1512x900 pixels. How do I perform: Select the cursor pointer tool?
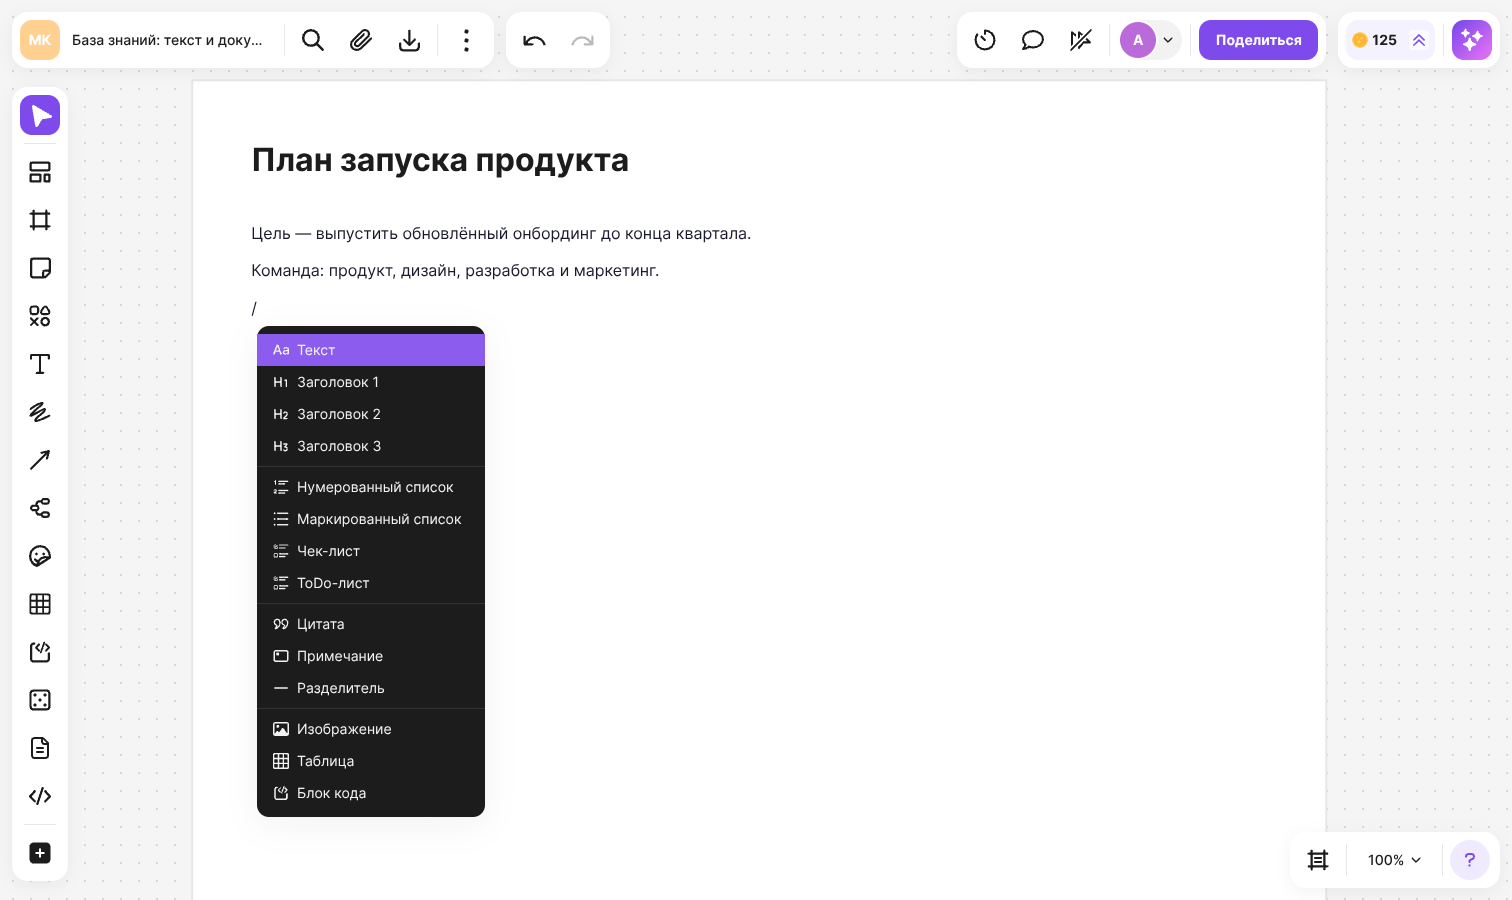coord(40,115)
